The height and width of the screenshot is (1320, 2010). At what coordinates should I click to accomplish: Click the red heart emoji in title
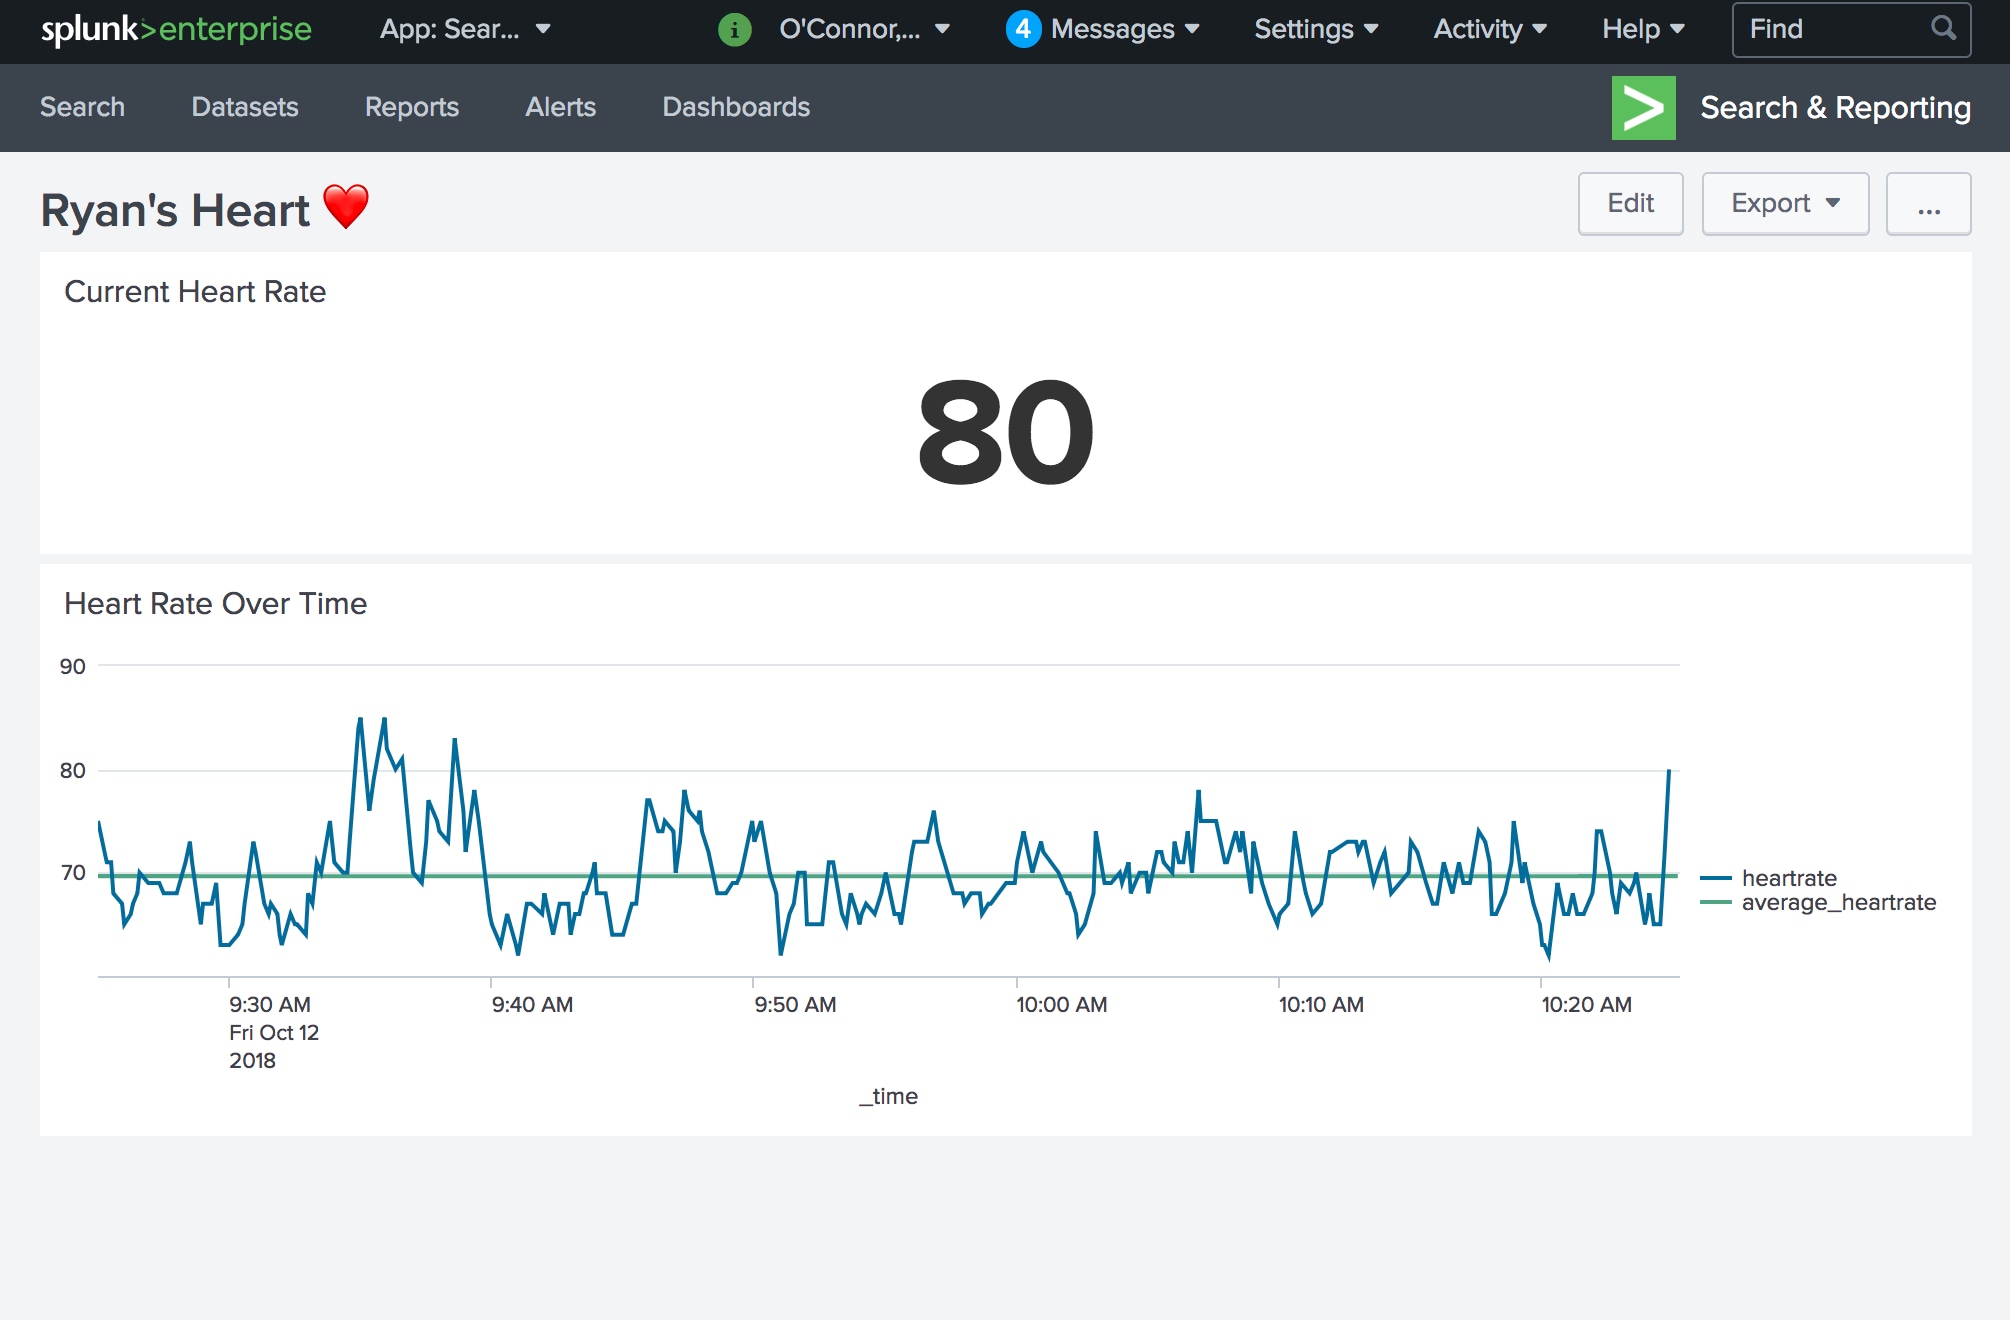point(346,207)
